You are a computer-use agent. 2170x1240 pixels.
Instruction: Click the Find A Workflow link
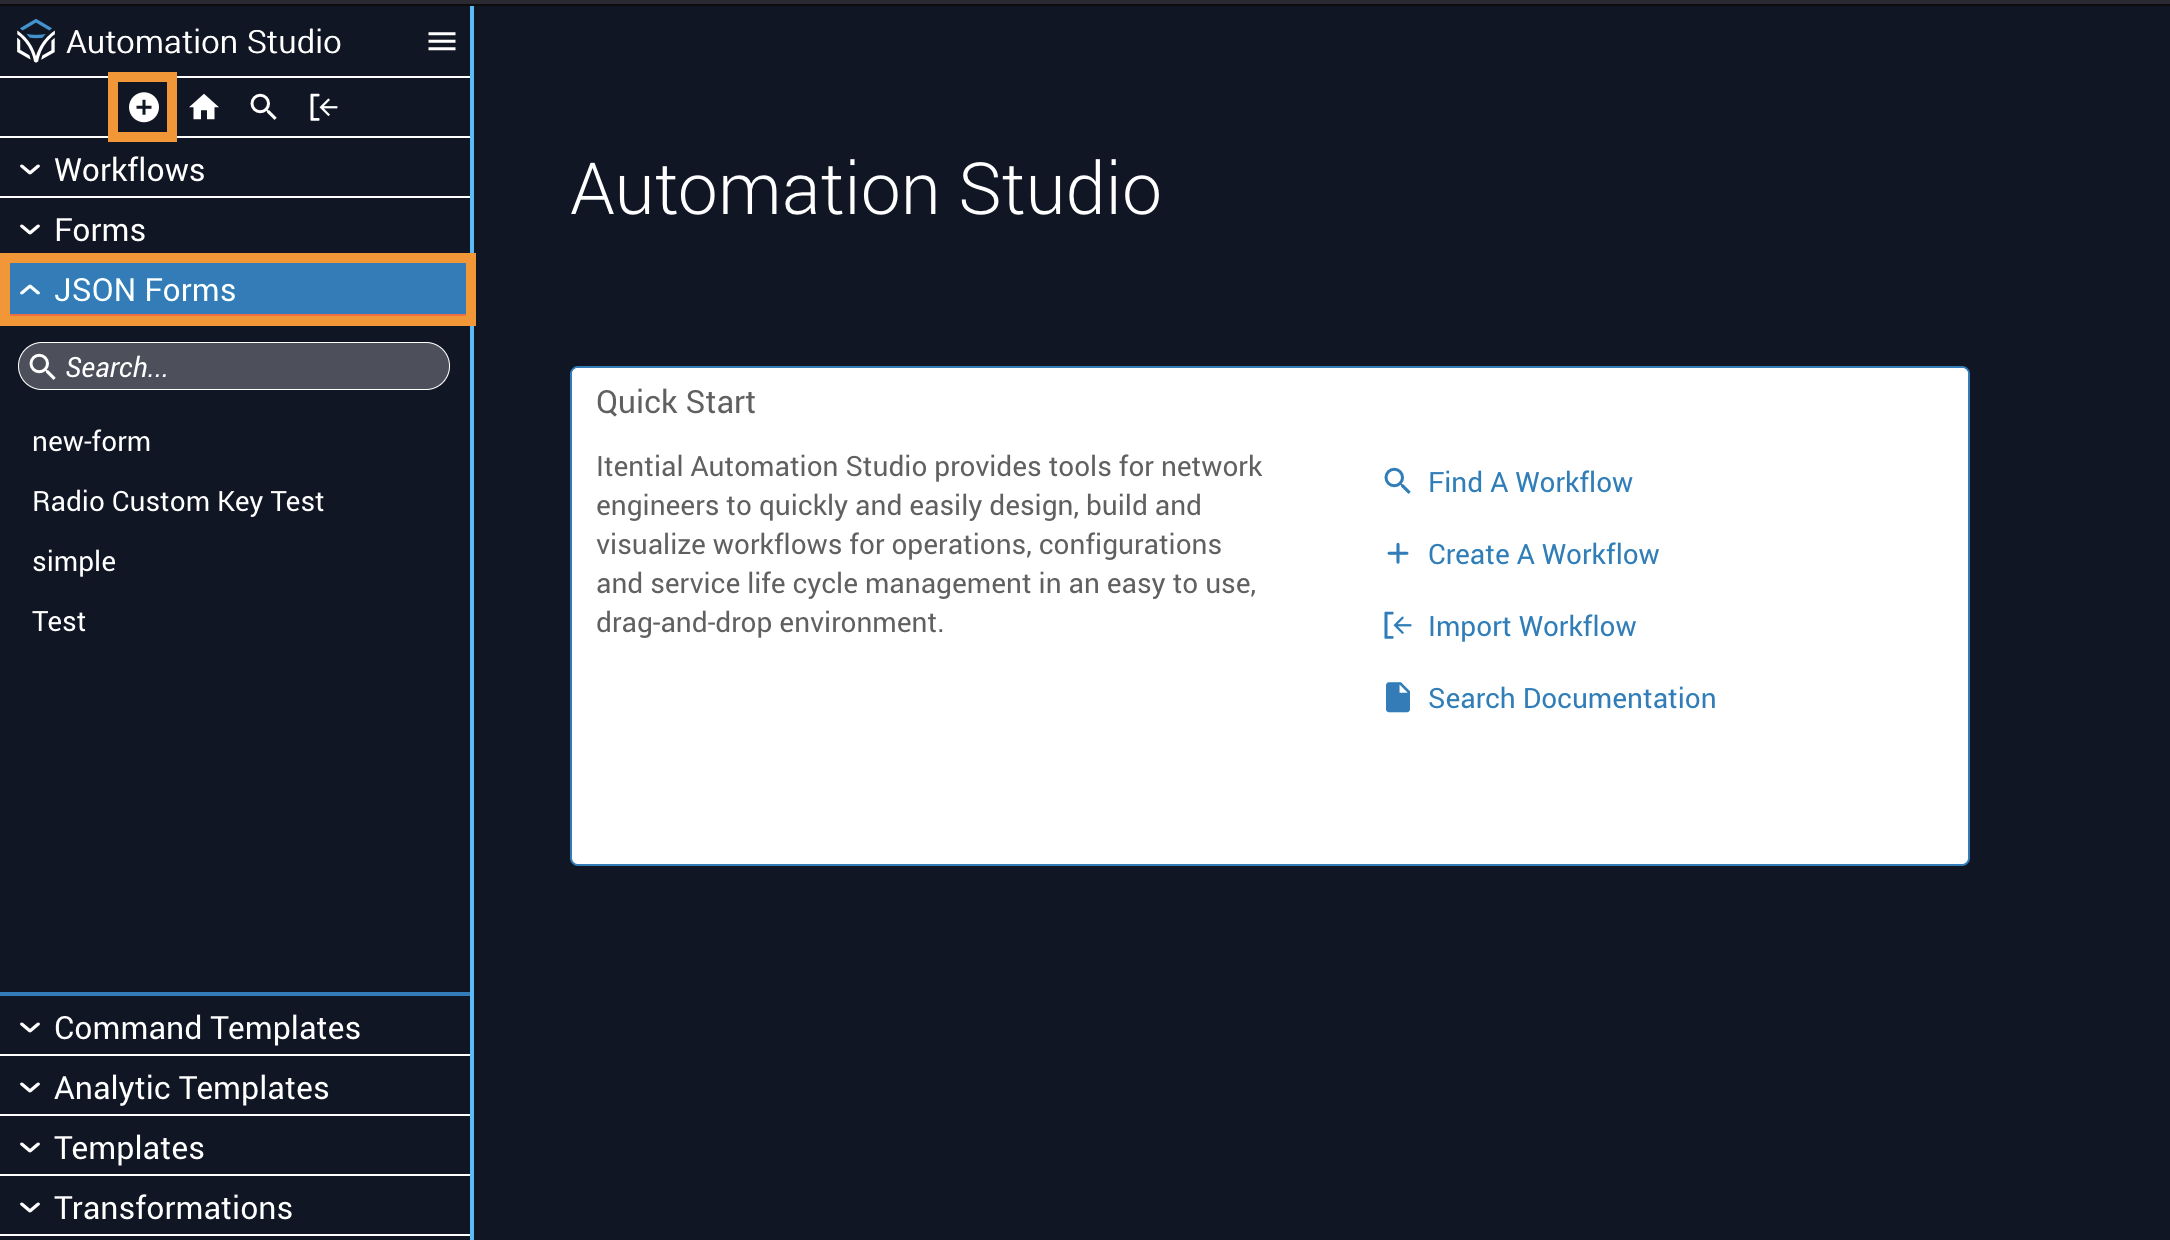1529,482
